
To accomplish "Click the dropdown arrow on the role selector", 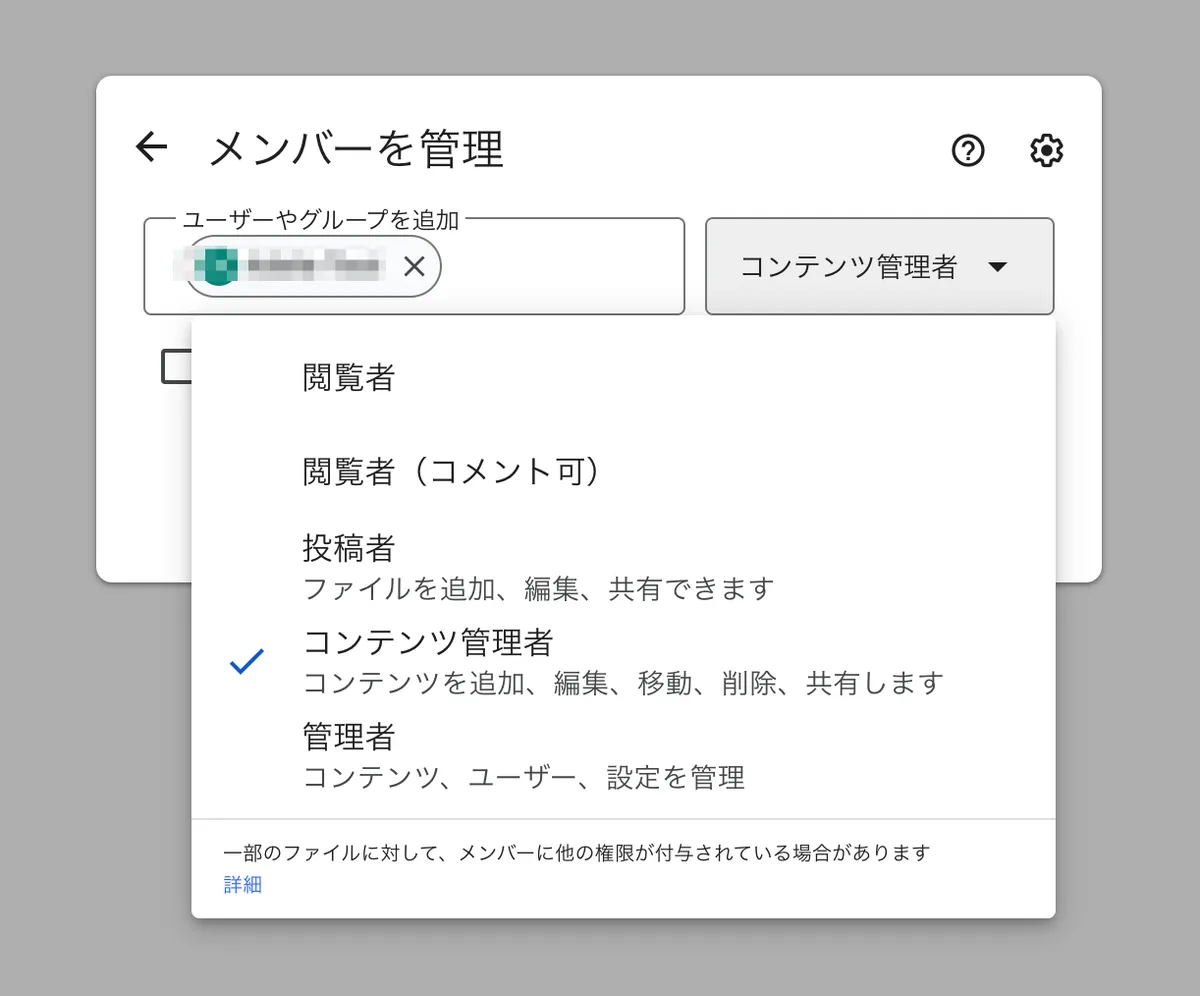I will click(x=997, y=267).
